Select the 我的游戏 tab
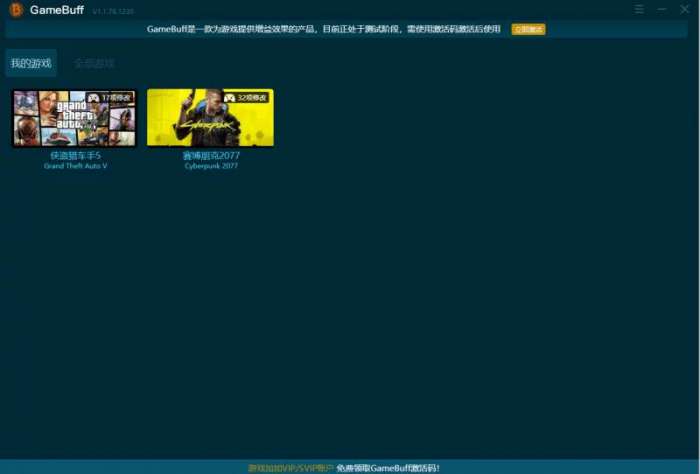This screenshot has height=474, width=700. click(31, 63)
